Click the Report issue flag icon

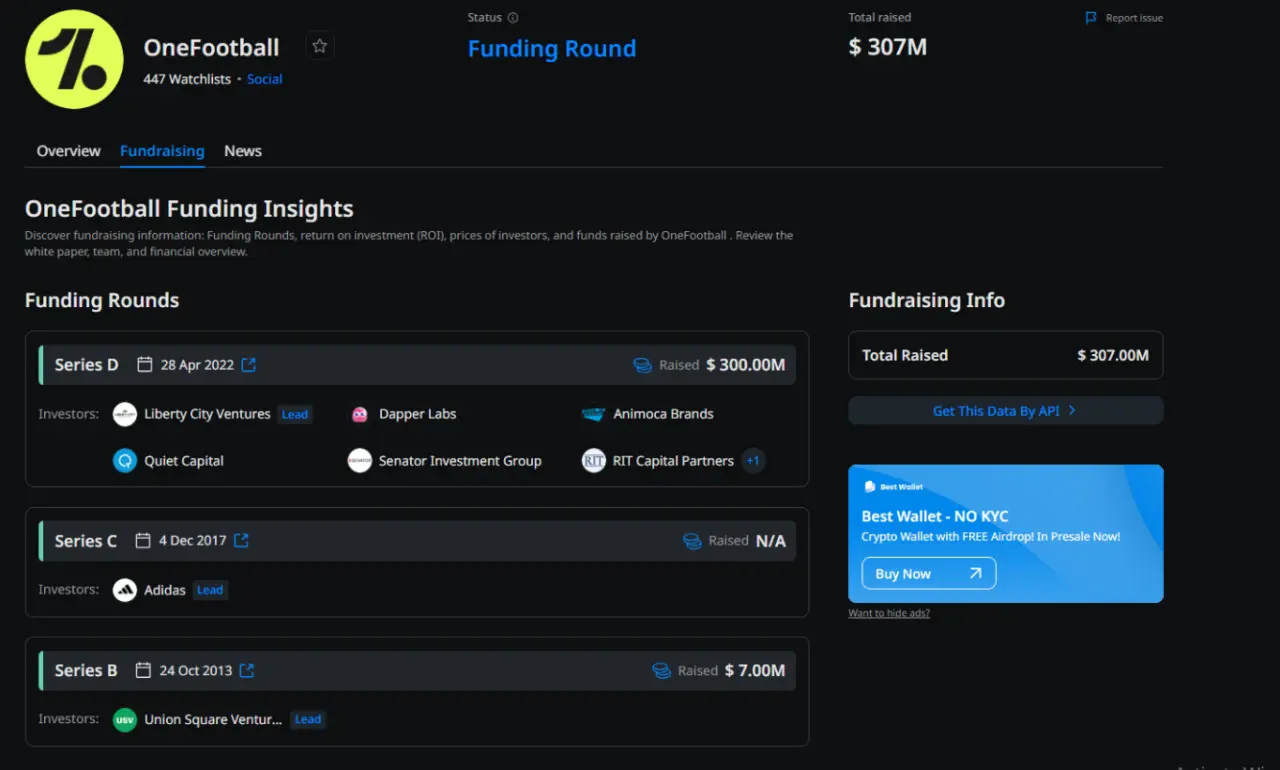click(x=1091, y=18)
